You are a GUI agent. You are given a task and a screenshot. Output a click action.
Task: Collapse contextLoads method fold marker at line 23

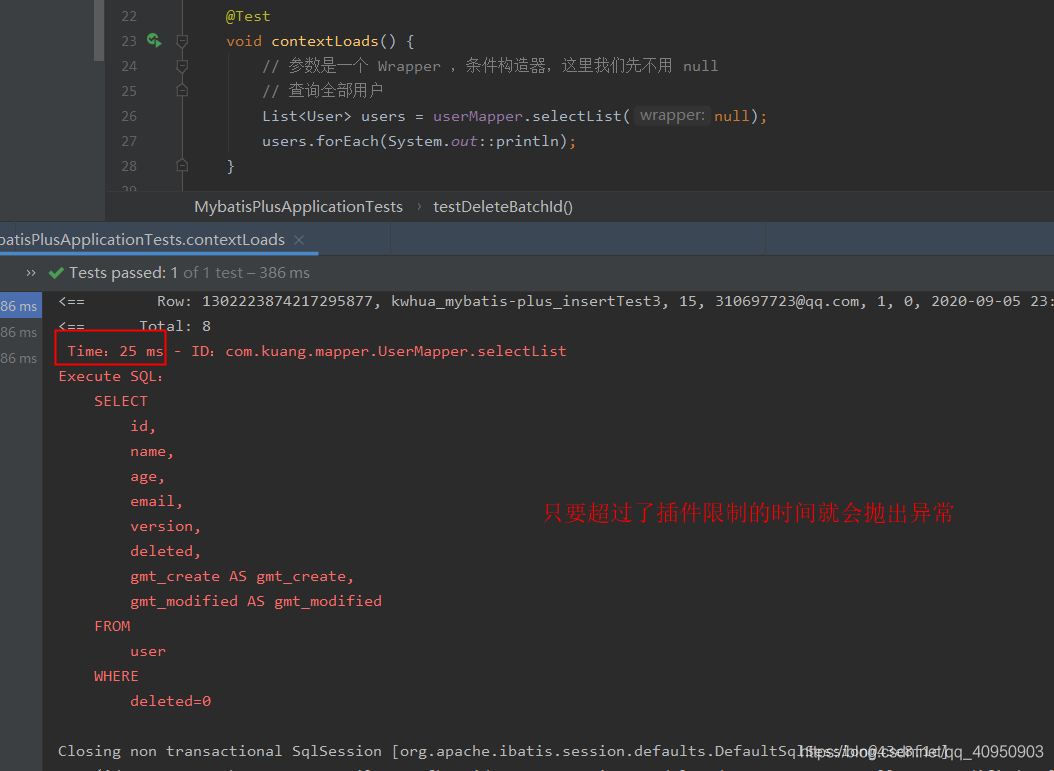point(181,41)
